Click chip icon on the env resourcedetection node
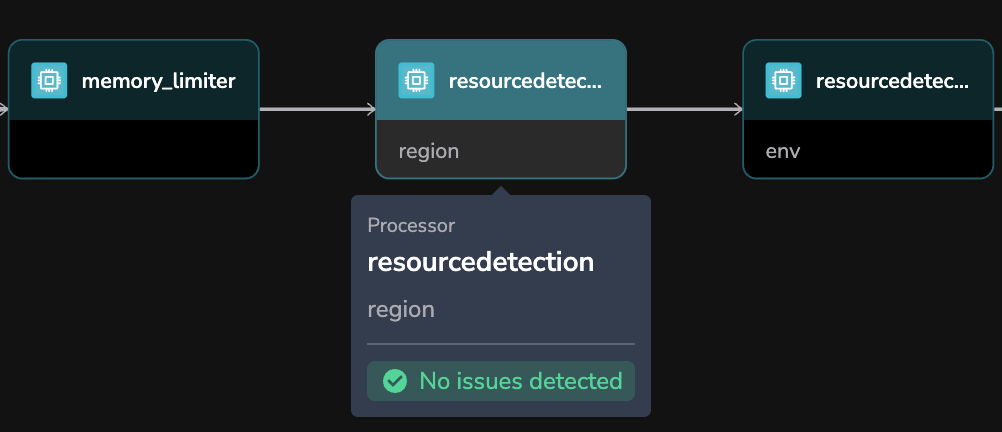Viewport: 1002px width, 432px height. 783,81
